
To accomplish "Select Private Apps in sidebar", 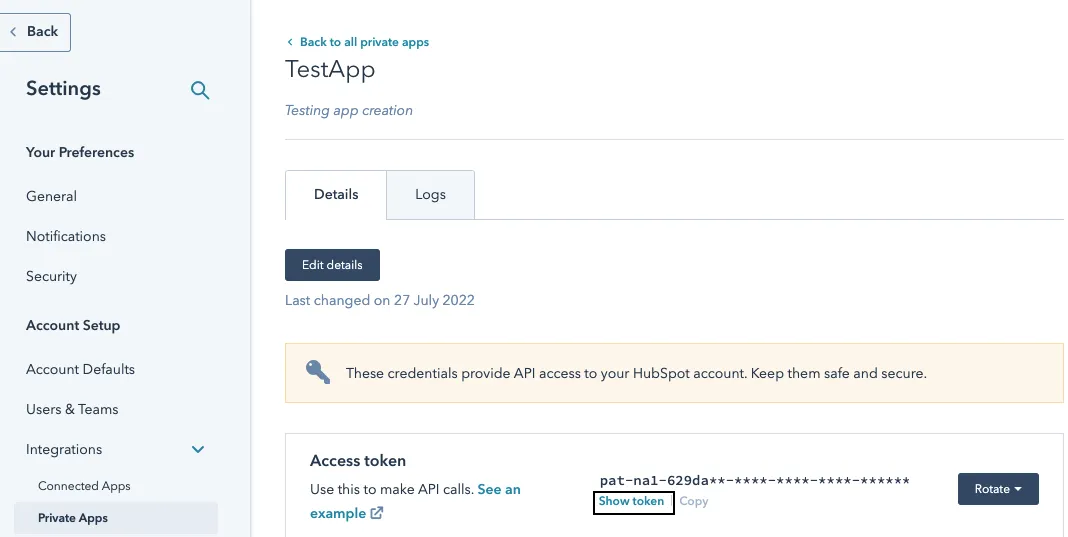I will point(73,518).
